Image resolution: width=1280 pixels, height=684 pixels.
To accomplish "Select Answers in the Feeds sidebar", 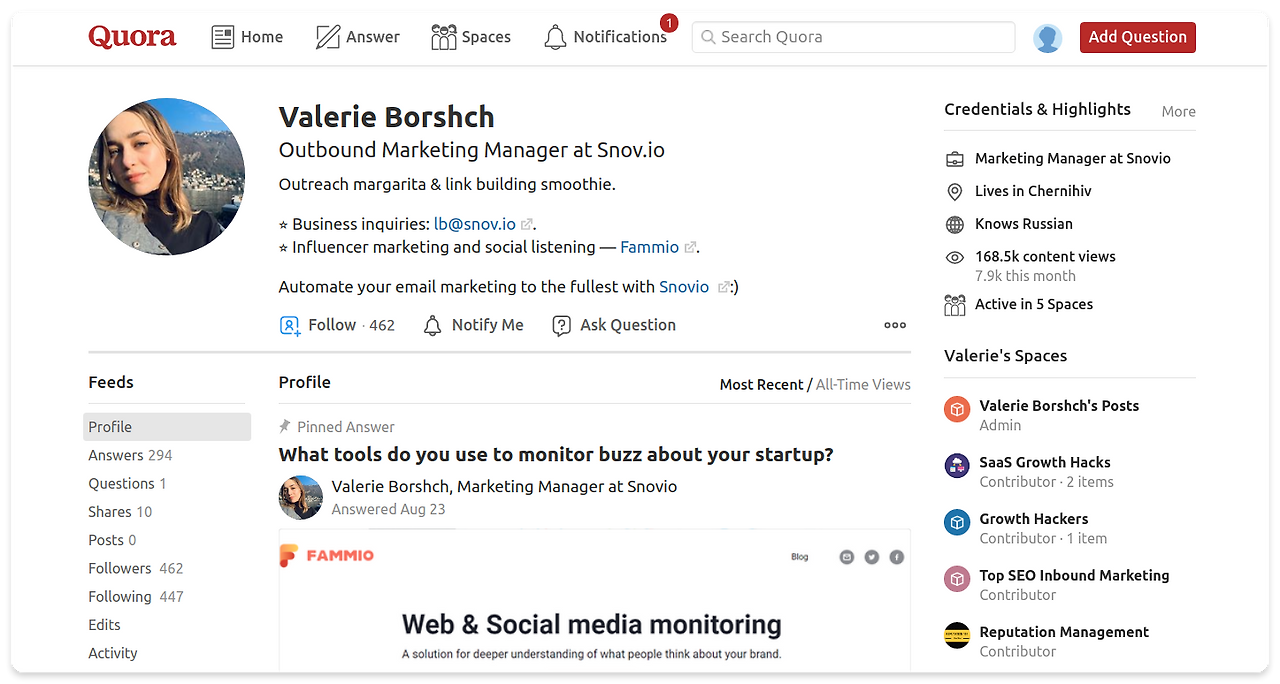I will click(116, 455).
